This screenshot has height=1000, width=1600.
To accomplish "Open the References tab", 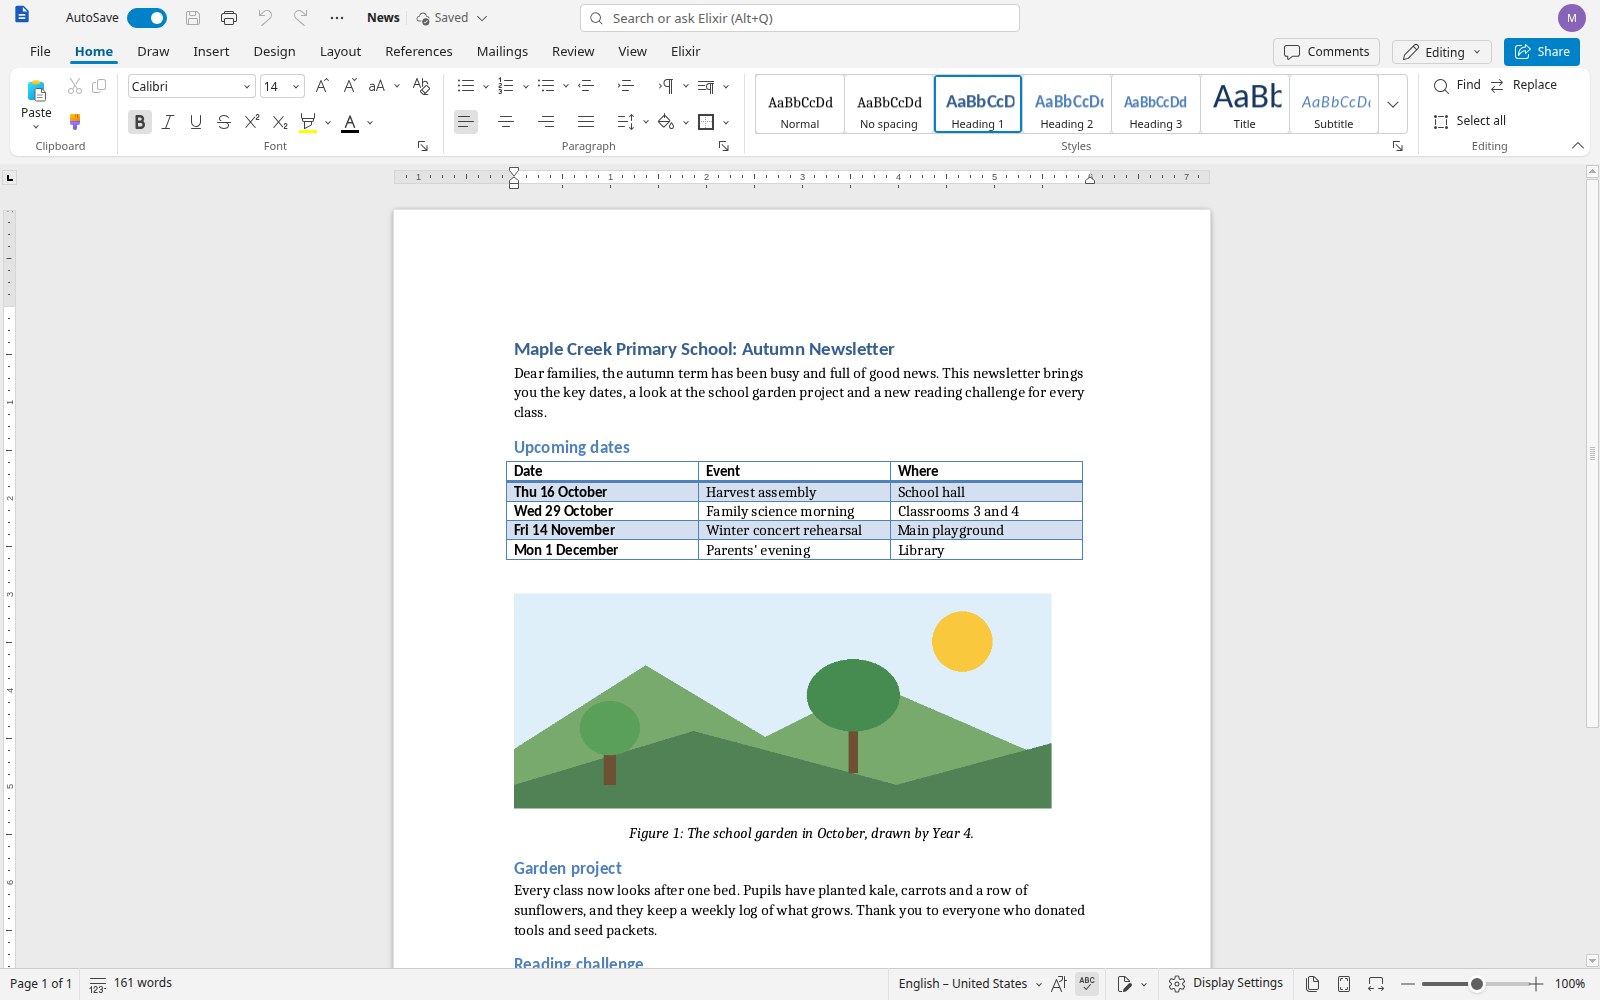I will tap(419, 52).
